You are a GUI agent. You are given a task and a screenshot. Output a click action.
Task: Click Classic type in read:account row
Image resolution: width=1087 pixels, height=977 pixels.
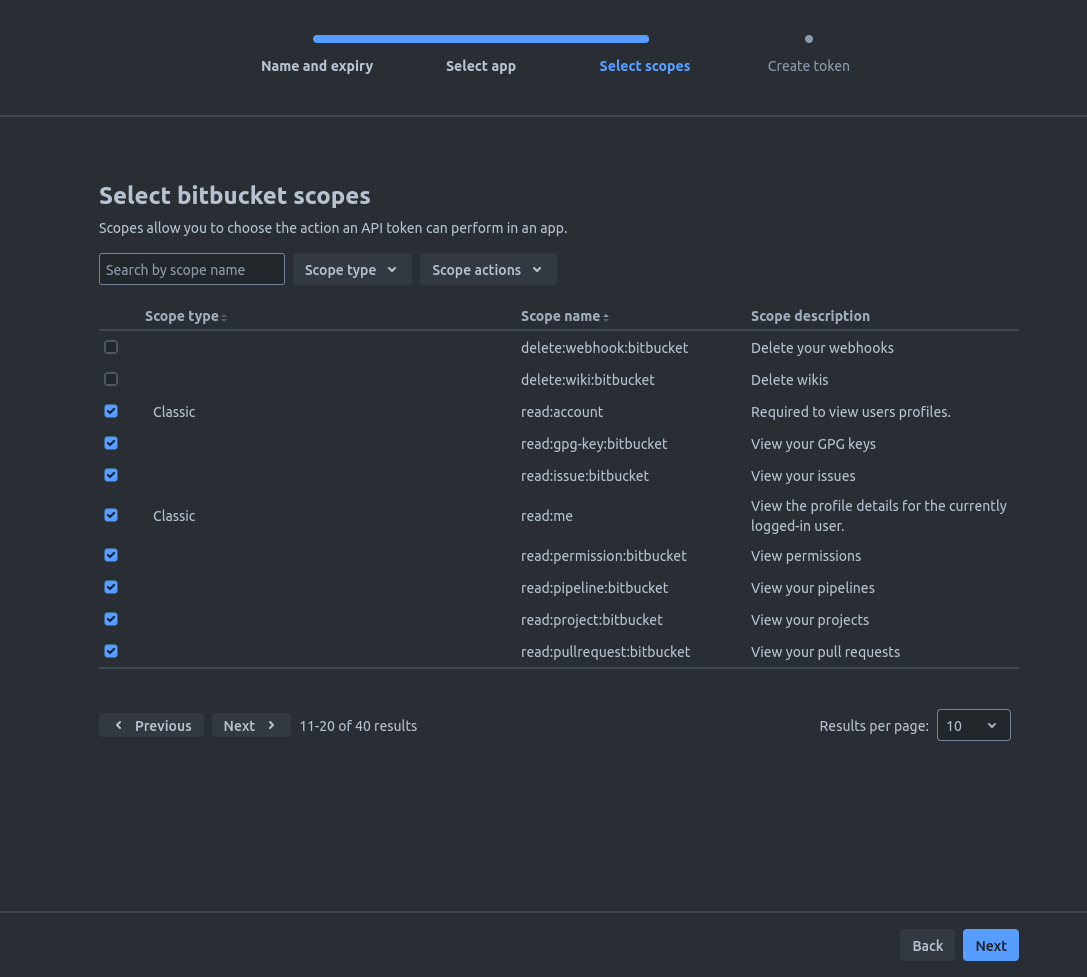[x=174, y=412]
